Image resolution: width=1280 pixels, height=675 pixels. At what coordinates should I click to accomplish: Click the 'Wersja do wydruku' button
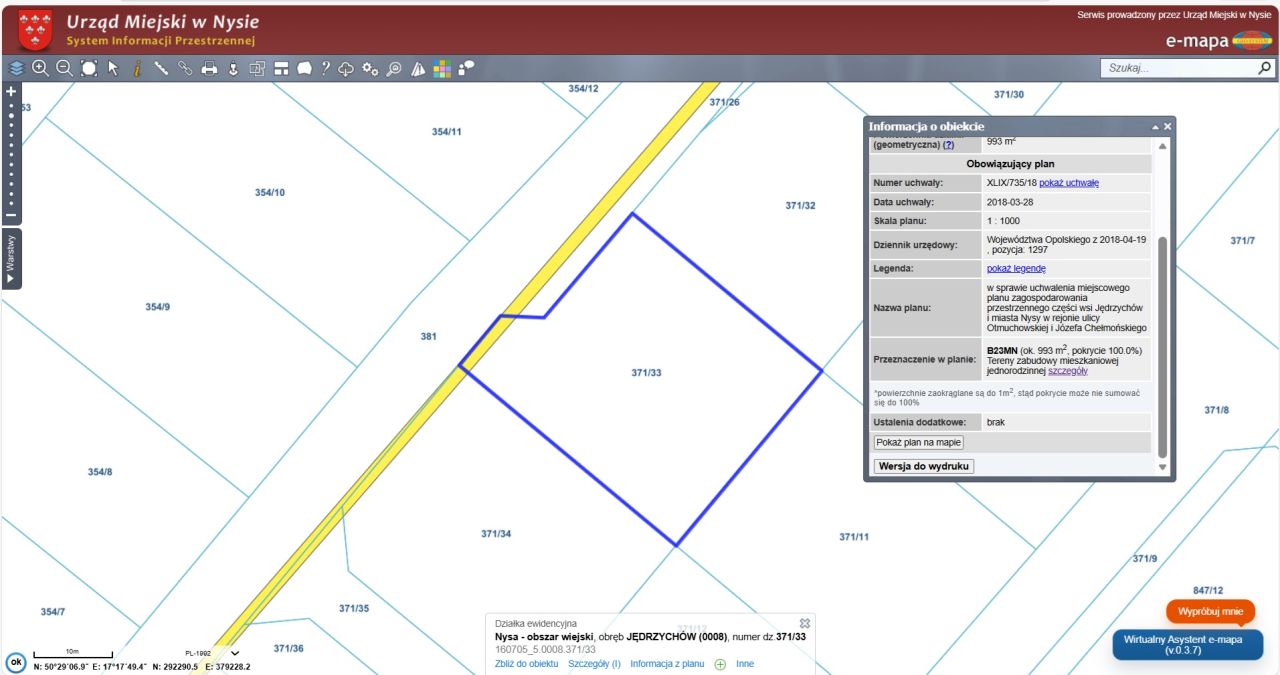click(x=923, y=466)
